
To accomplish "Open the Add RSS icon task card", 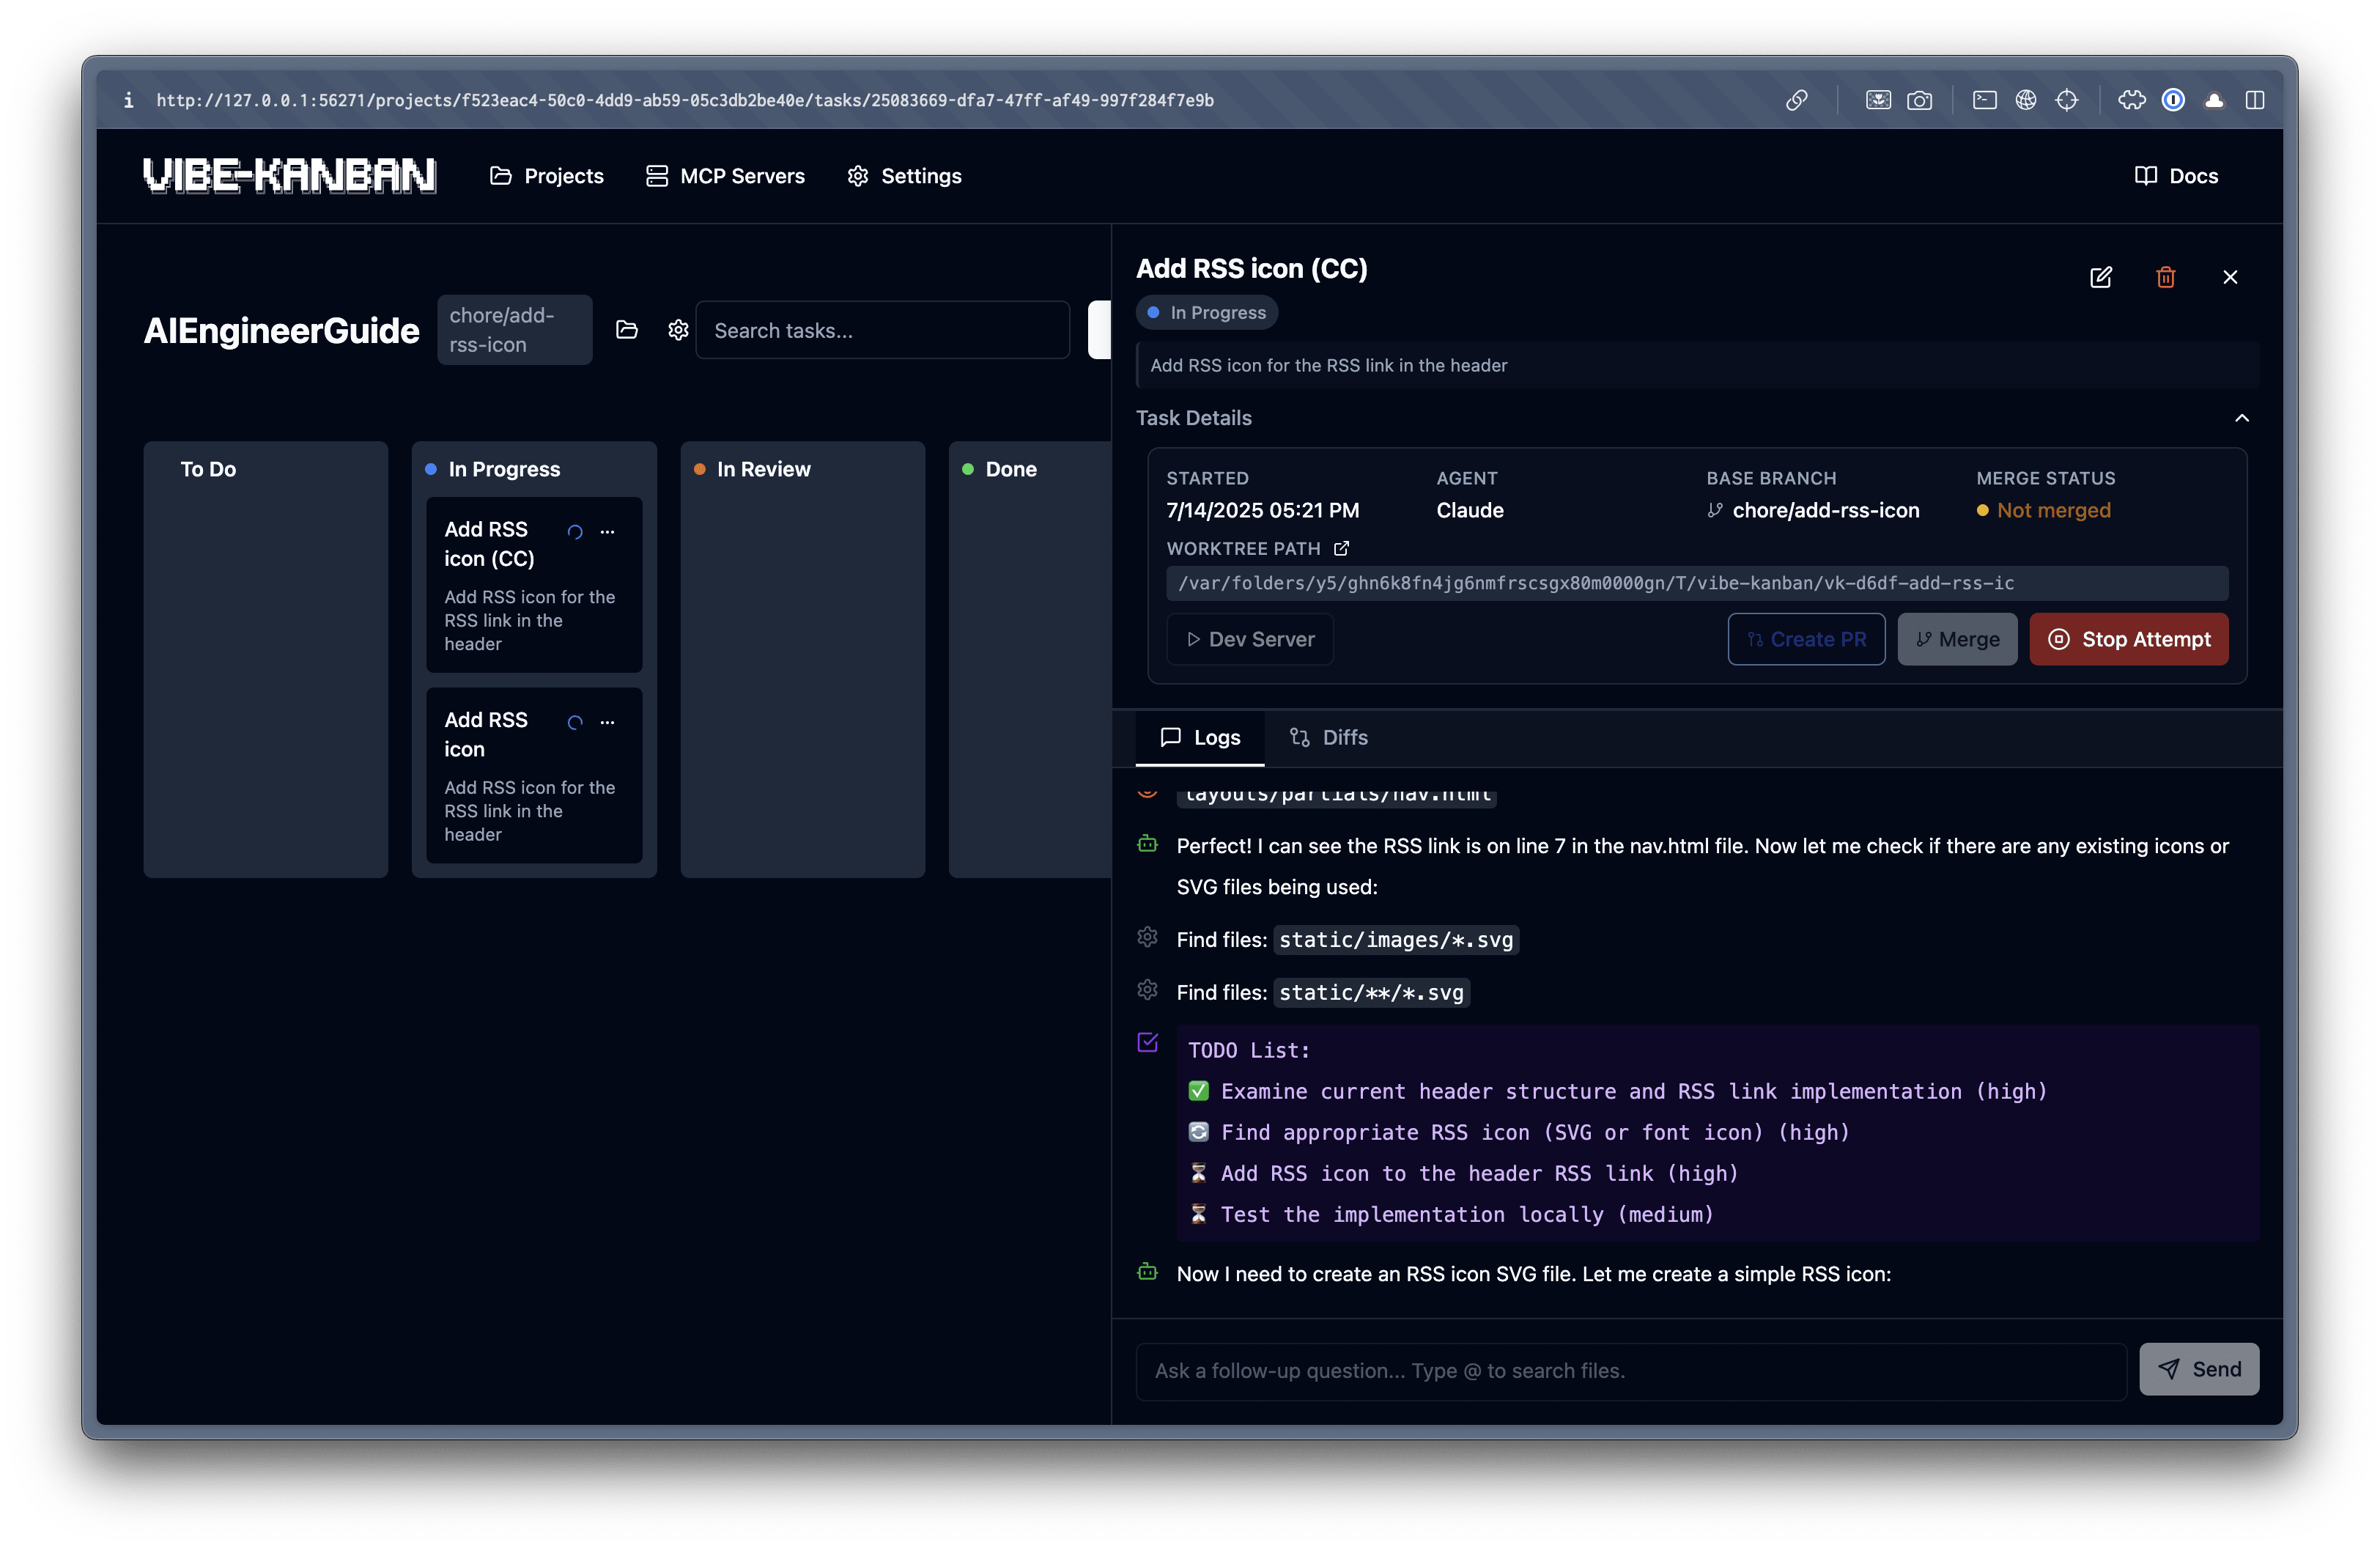I will coord(534,775).
